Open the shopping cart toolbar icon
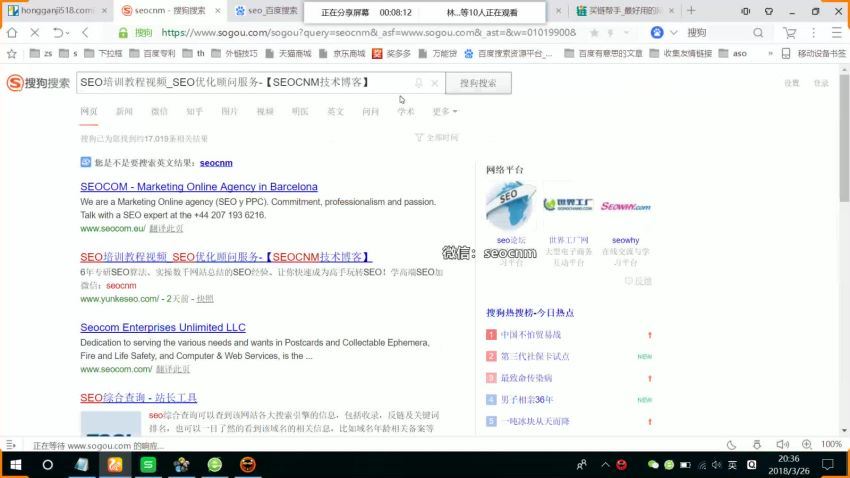The height and width of the screenshot is (478, 850). click(x=789, y=33)
